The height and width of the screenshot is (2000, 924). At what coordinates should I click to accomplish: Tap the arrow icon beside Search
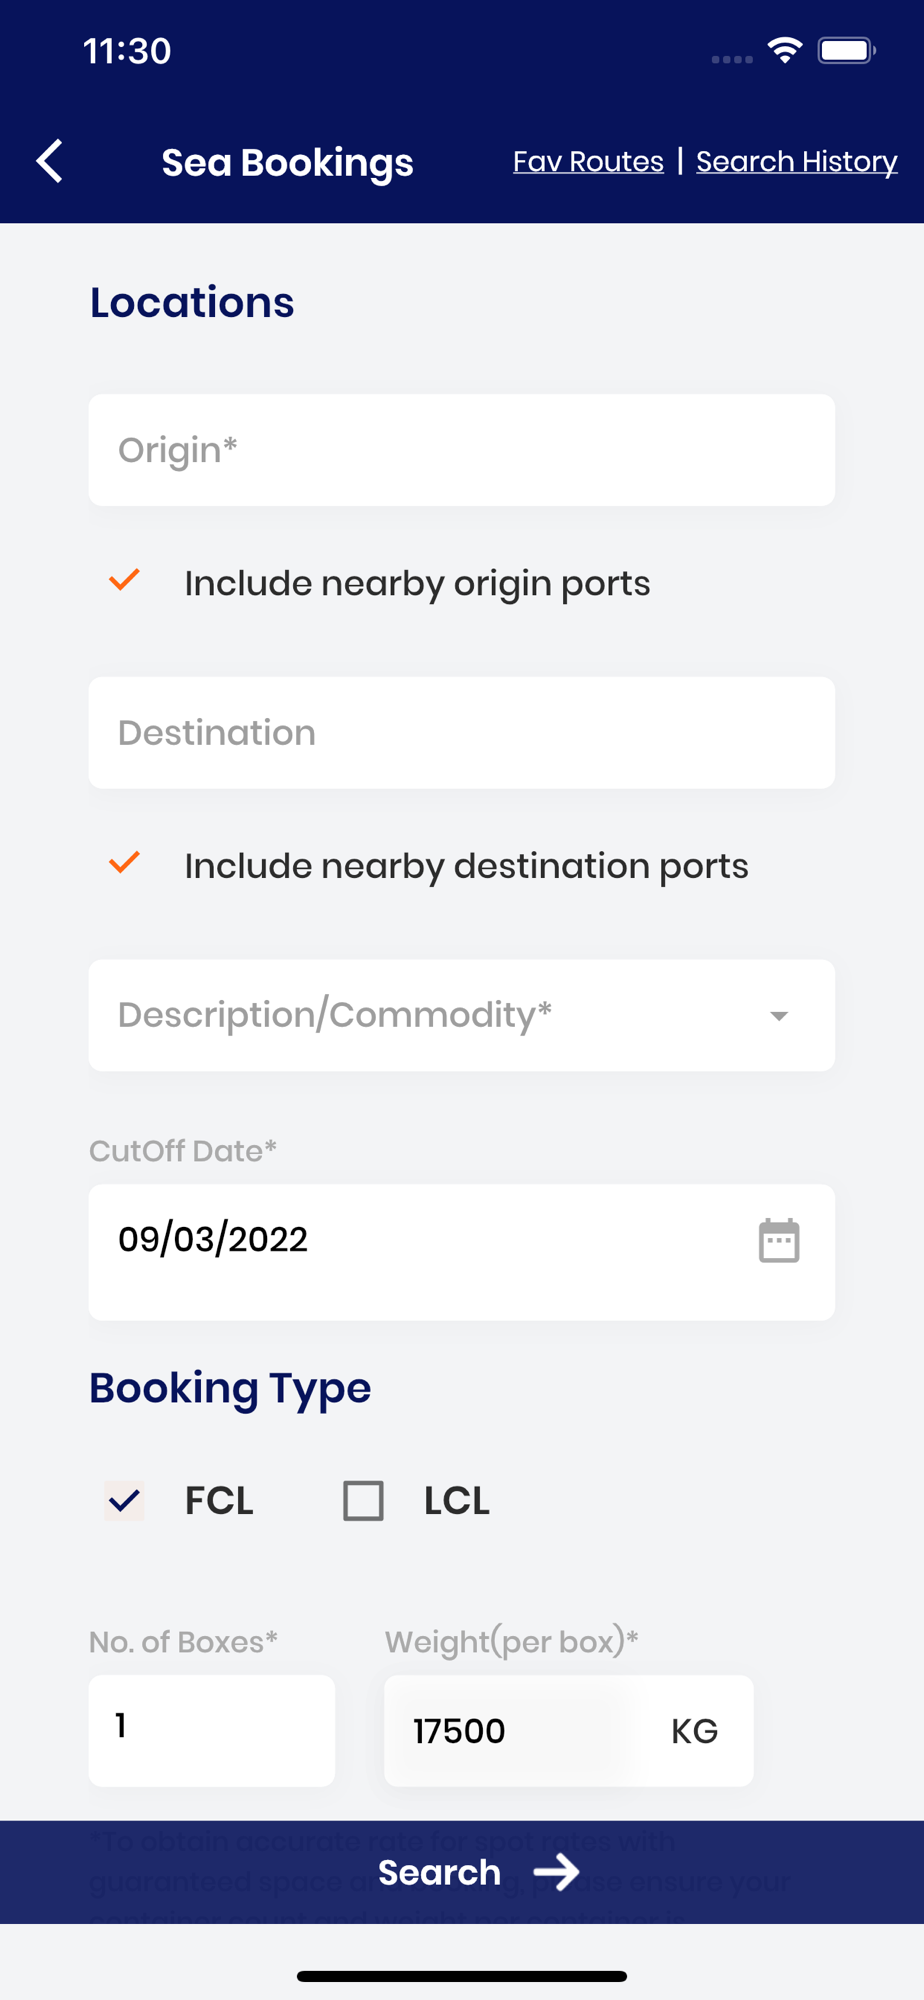[x=557, y=1872]
